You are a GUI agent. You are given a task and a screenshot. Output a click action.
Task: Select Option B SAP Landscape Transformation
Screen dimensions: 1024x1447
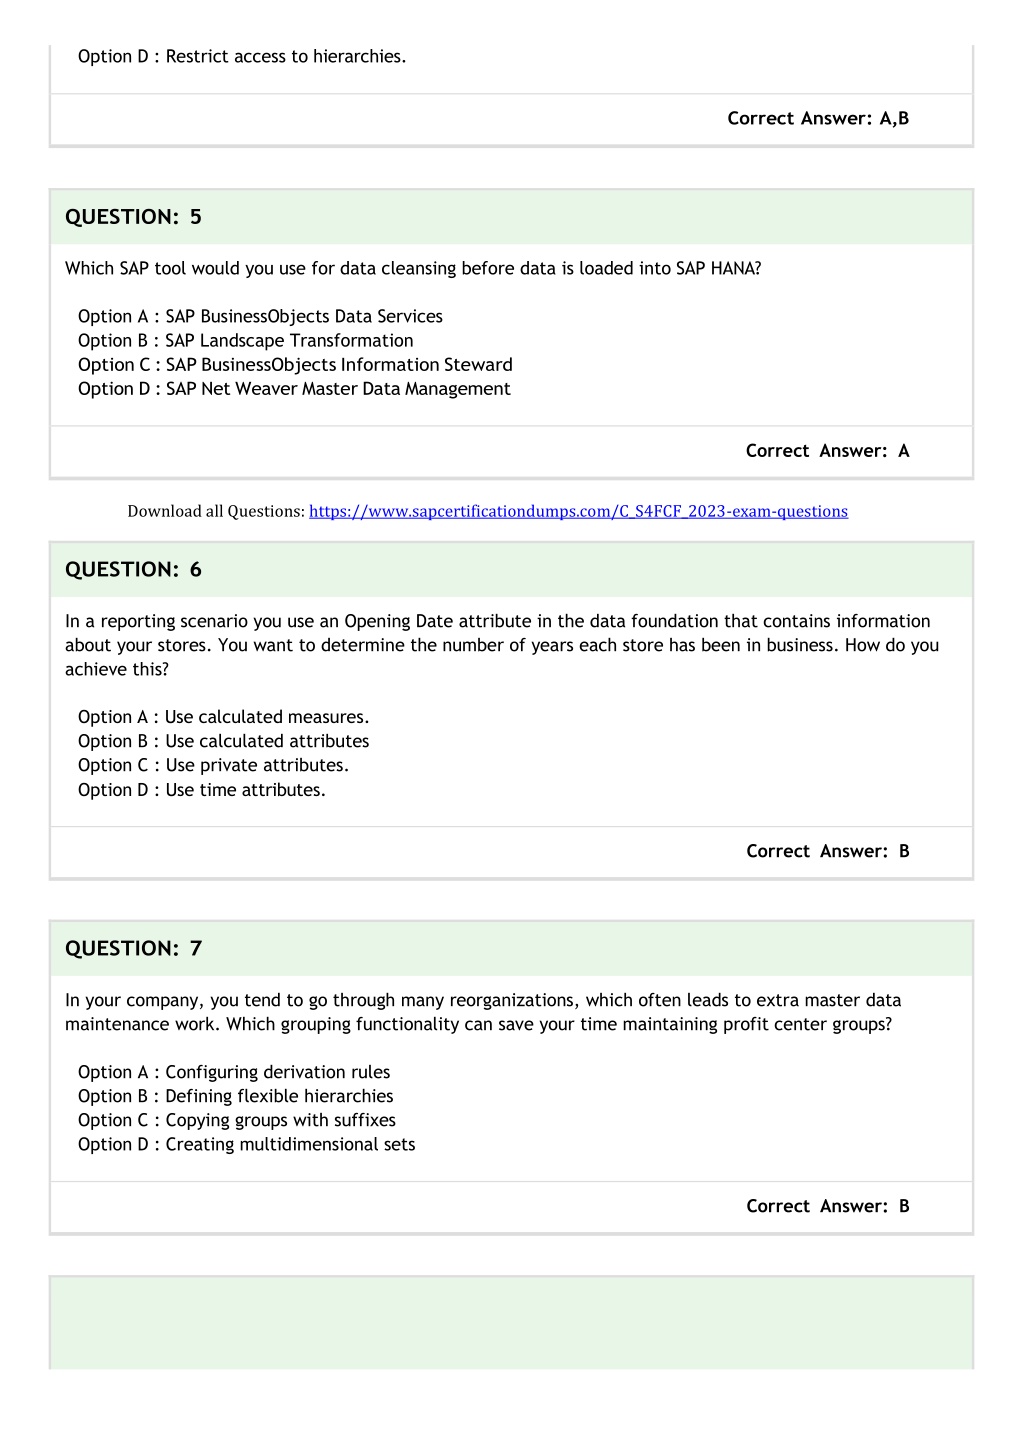click(246, 340)
